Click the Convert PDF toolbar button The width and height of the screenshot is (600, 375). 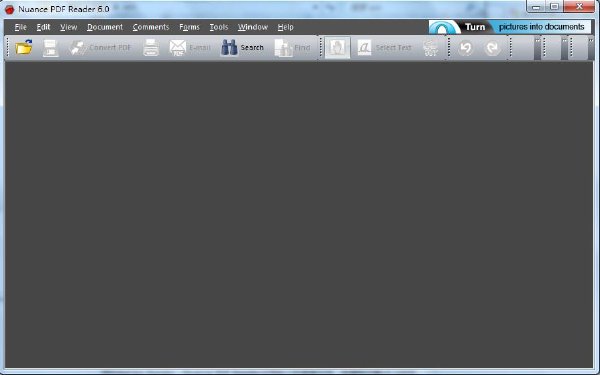pos(100,48)
